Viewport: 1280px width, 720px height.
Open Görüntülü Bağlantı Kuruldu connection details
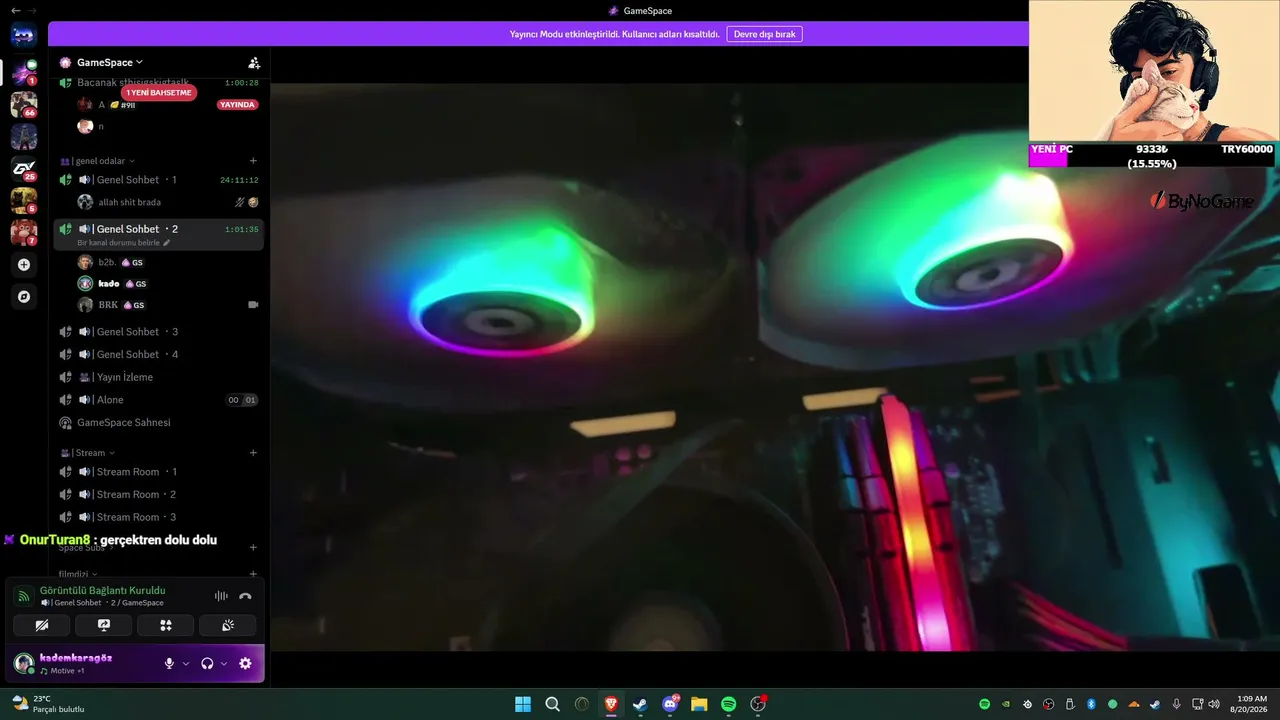pos(102,590)
